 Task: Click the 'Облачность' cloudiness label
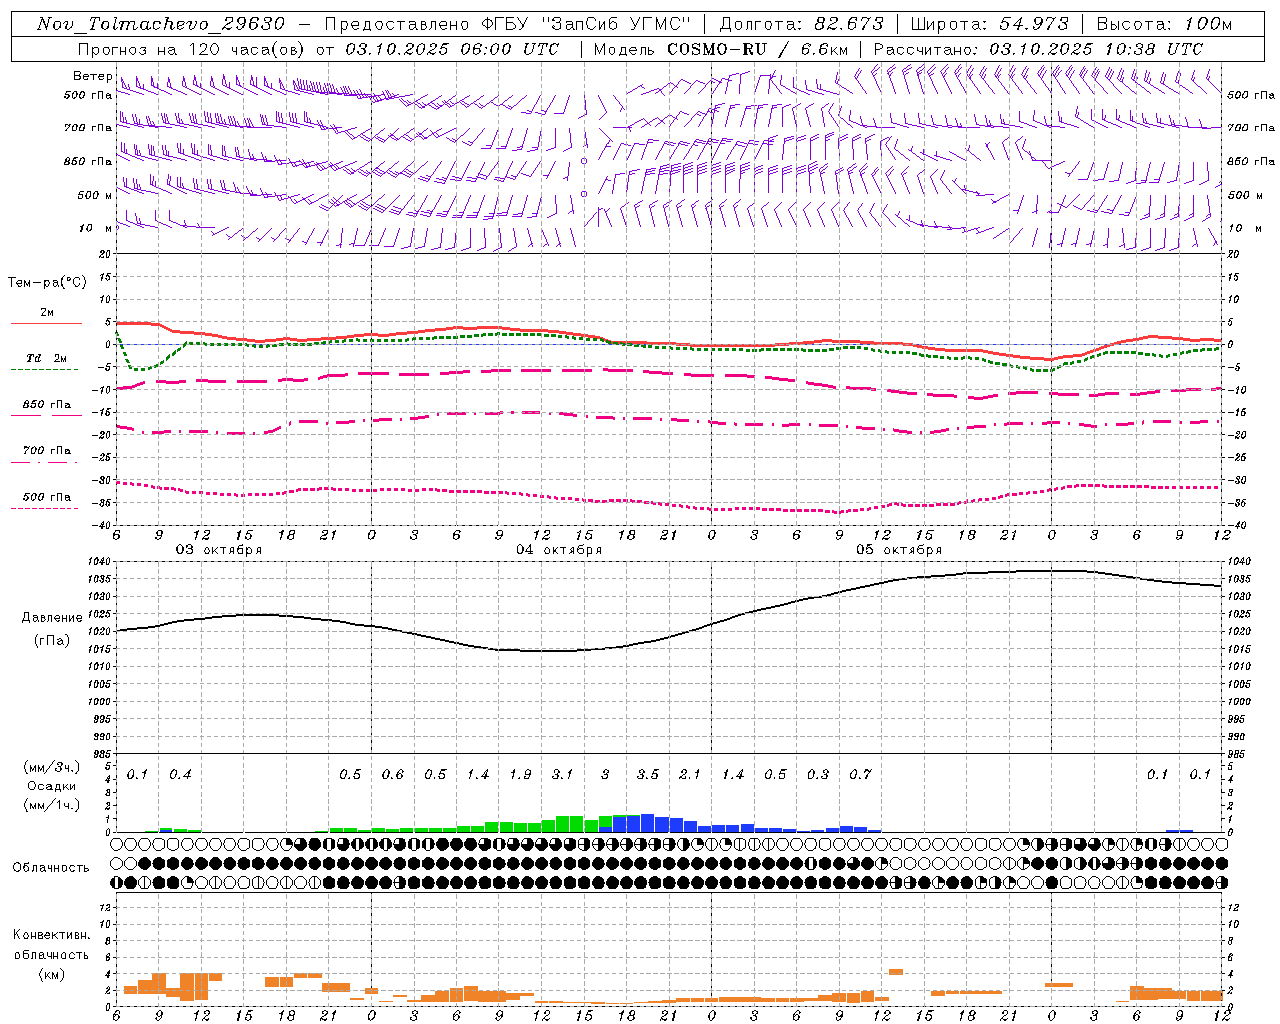click(x=51, y=868)
